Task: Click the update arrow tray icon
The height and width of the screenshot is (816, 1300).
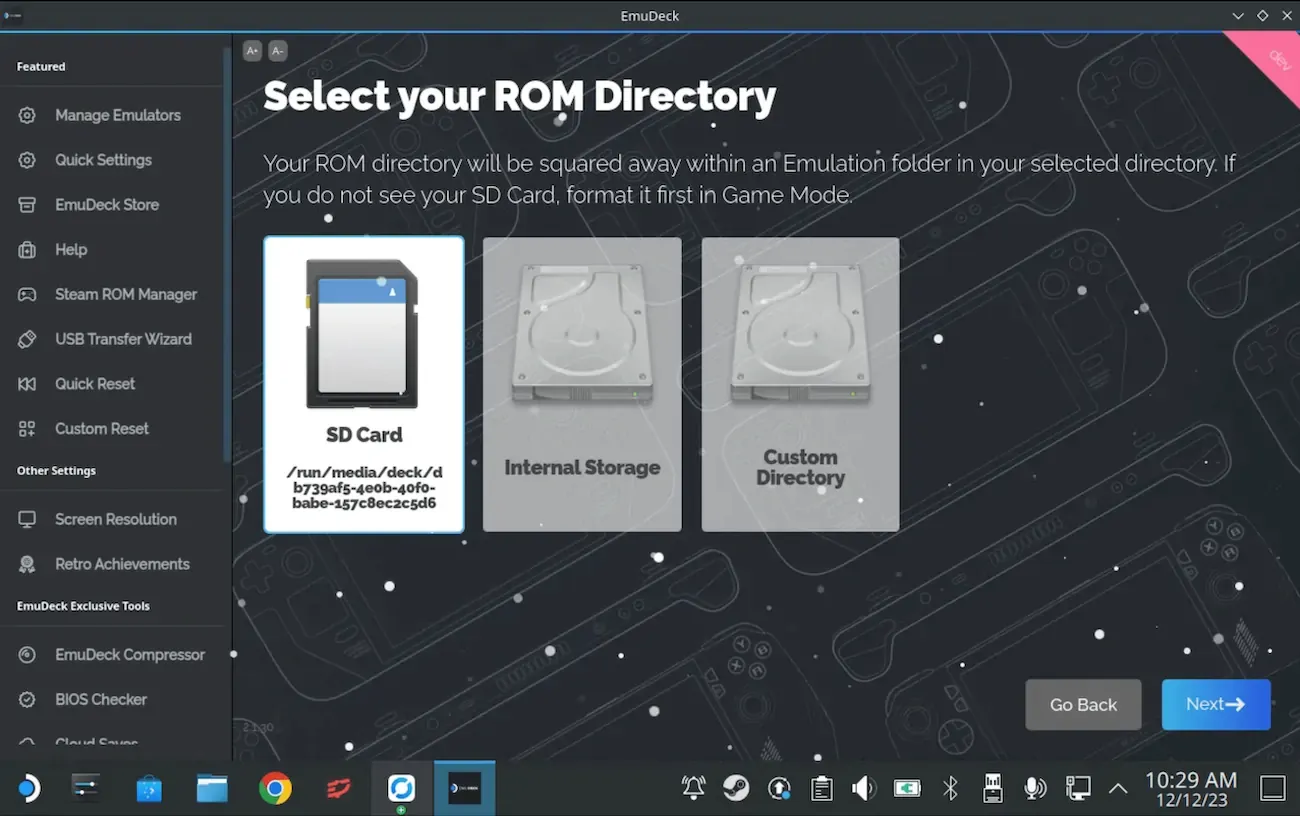Action: pos(779,788)
